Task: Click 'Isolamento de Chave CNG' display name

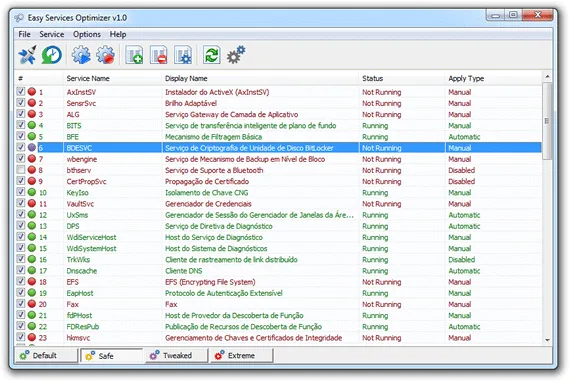Action: pos(206,193)
